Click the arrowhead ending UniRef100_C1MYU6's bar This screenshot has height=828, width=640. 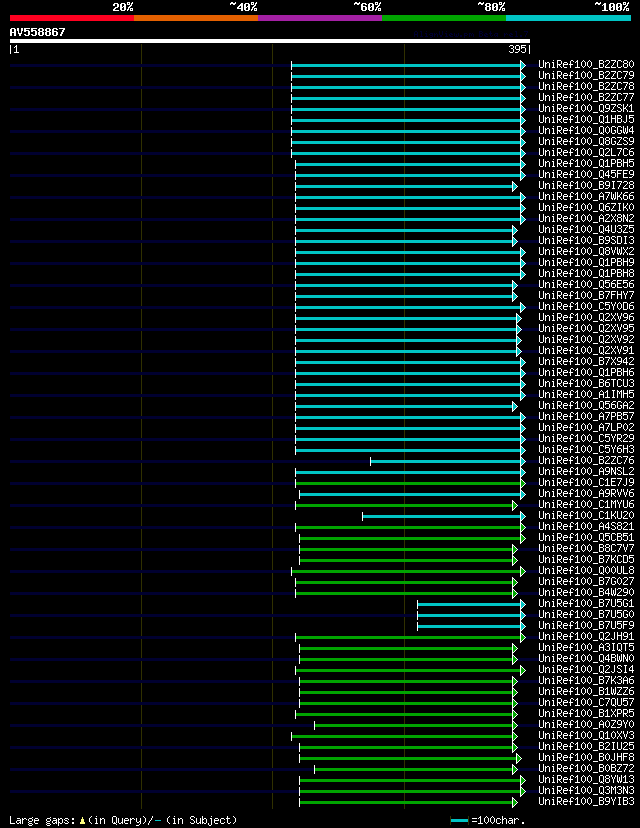(x=515, y=505)
